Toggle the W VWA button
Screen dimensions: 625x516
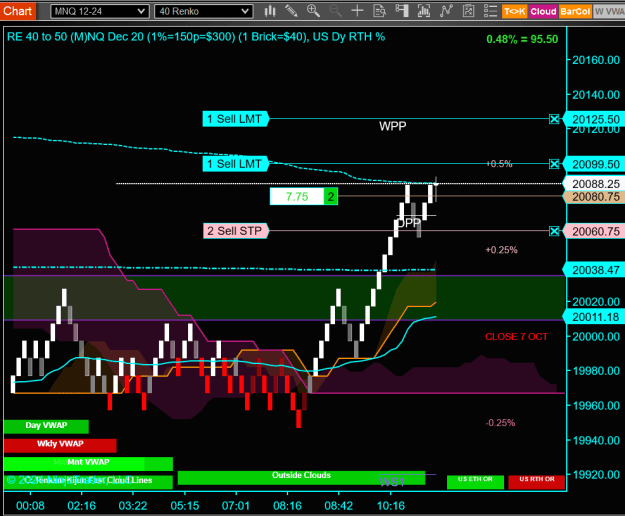(609, 12)
